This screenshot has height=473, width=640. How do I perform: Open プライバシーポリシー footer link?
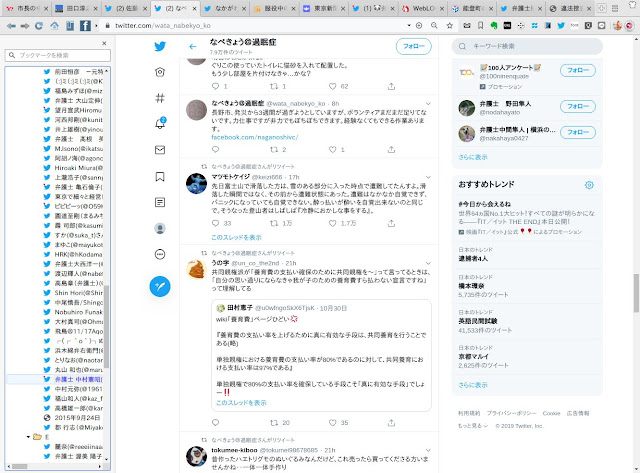pos(511,413)
